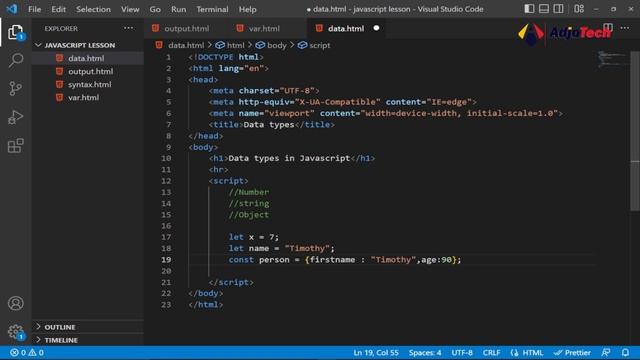
Task: Change file encoding UTF-8
Action: [x=462, y=352]
